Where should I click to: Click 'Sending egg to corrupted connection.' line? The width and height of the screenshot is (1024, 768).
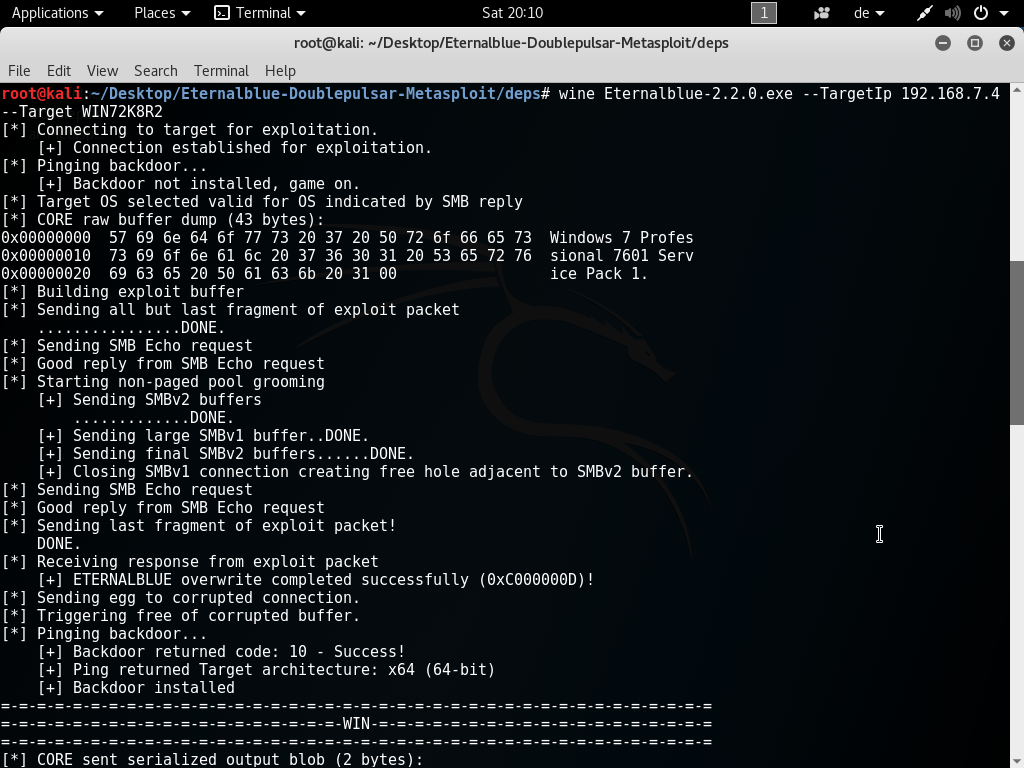pos(180,598)
